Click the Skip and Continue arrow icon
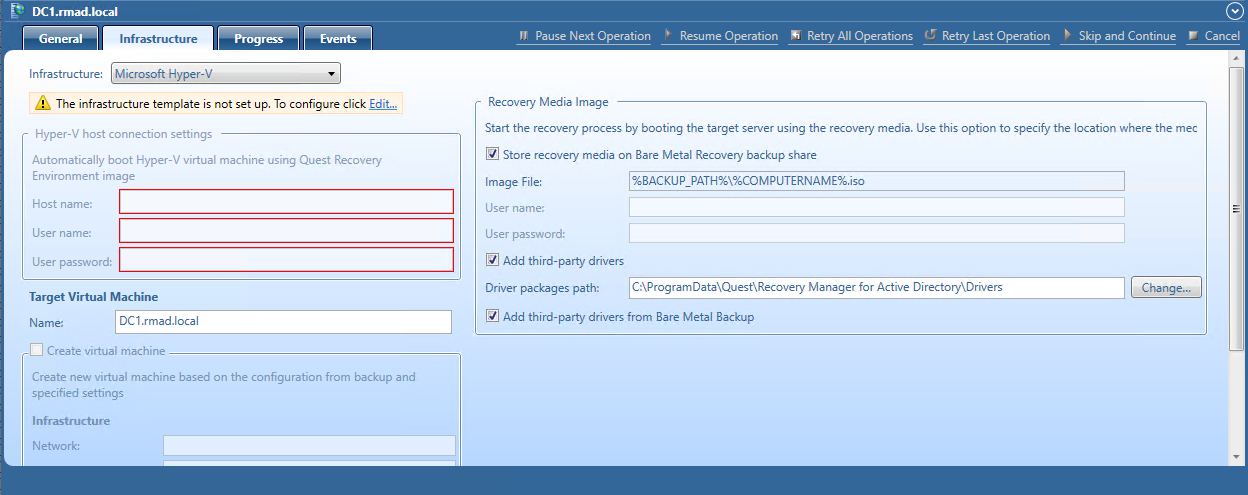This screenshot has height=495, width=1248. pyautogui.click(x=1068, y=36)
